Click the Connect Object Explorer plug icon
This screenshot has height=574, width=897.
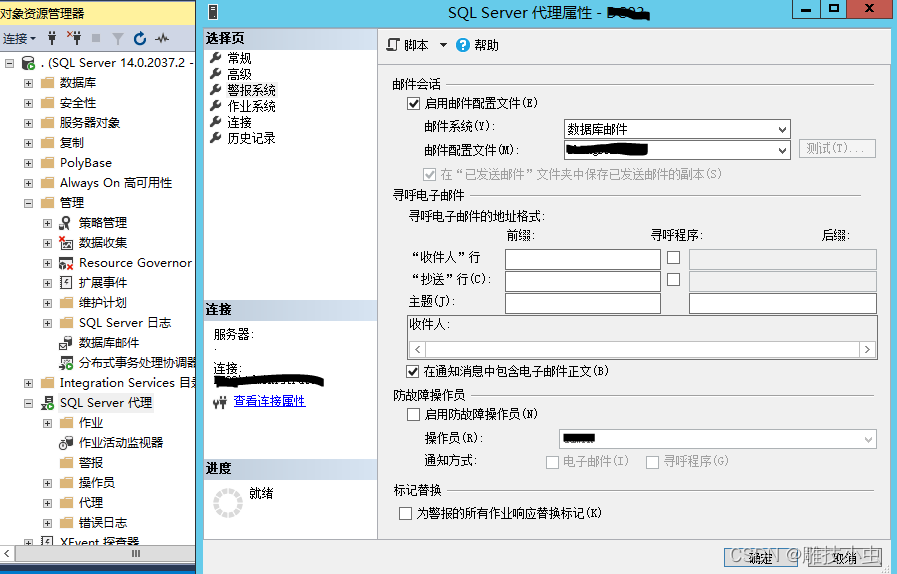tap(52, 38)
